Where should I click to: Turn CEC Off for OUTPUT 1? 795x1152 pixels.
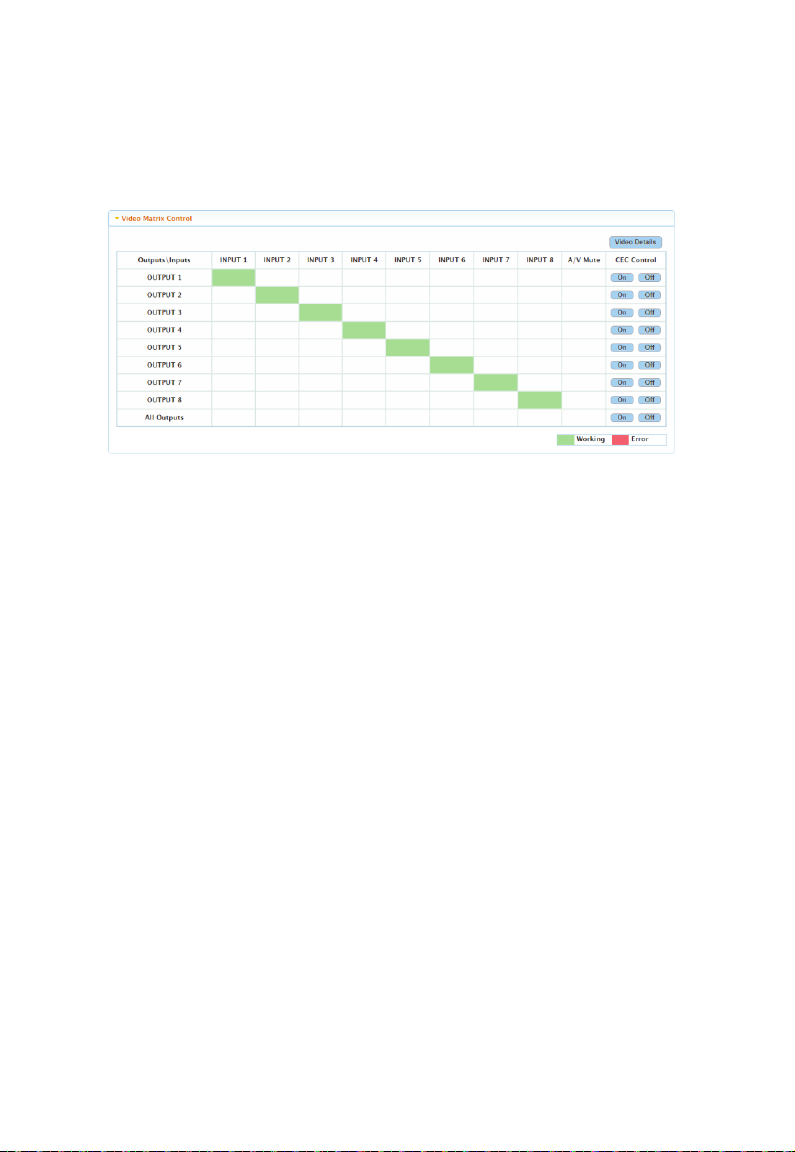(650, 278)
